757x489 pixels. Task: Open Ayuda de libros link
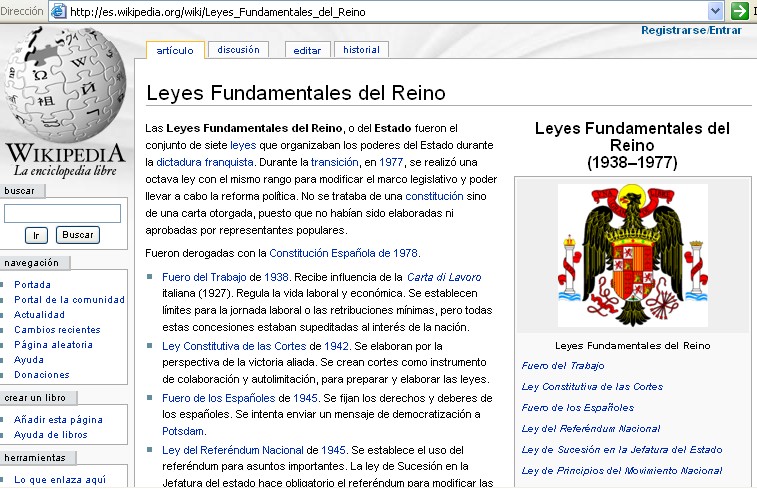51,434
